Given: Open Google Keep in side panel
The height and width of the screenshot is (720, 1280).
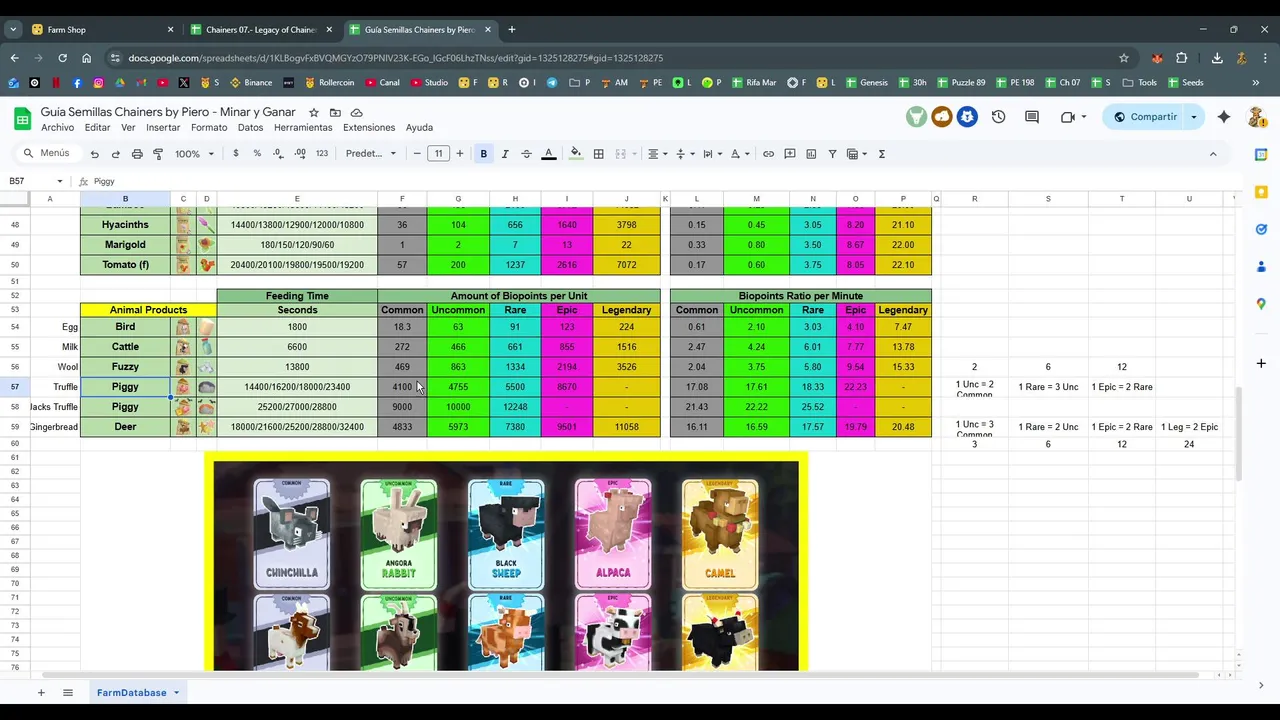Looking at the screenshot, I should click(x=1262, y=192).
